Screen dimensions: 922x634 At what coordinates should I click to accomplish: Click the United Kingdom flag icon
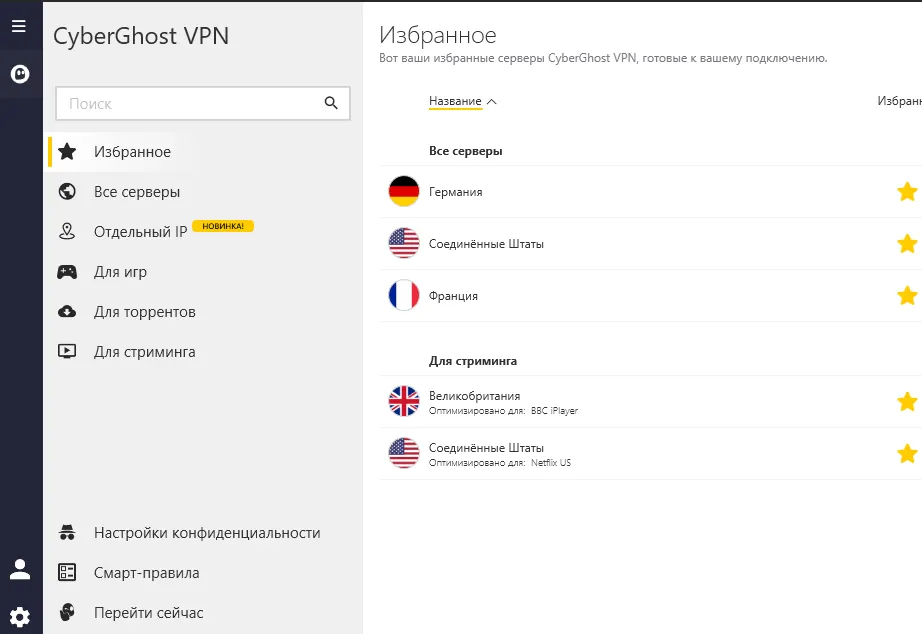(x=404, y=401)
